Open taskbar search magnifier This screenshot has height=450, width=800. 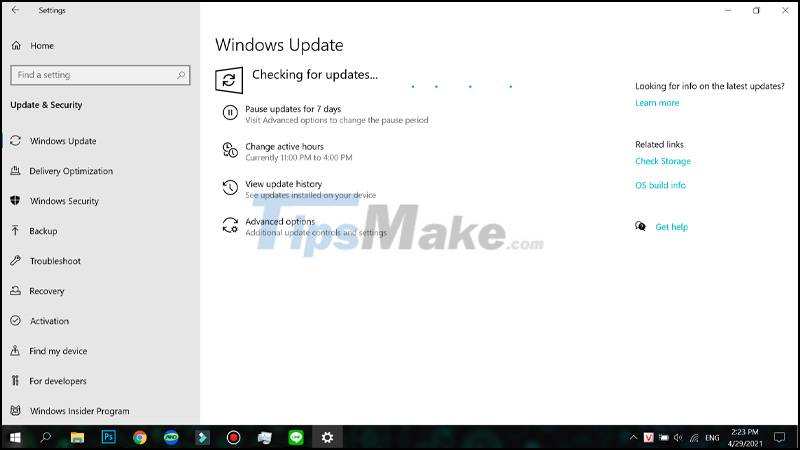(45, 437)
